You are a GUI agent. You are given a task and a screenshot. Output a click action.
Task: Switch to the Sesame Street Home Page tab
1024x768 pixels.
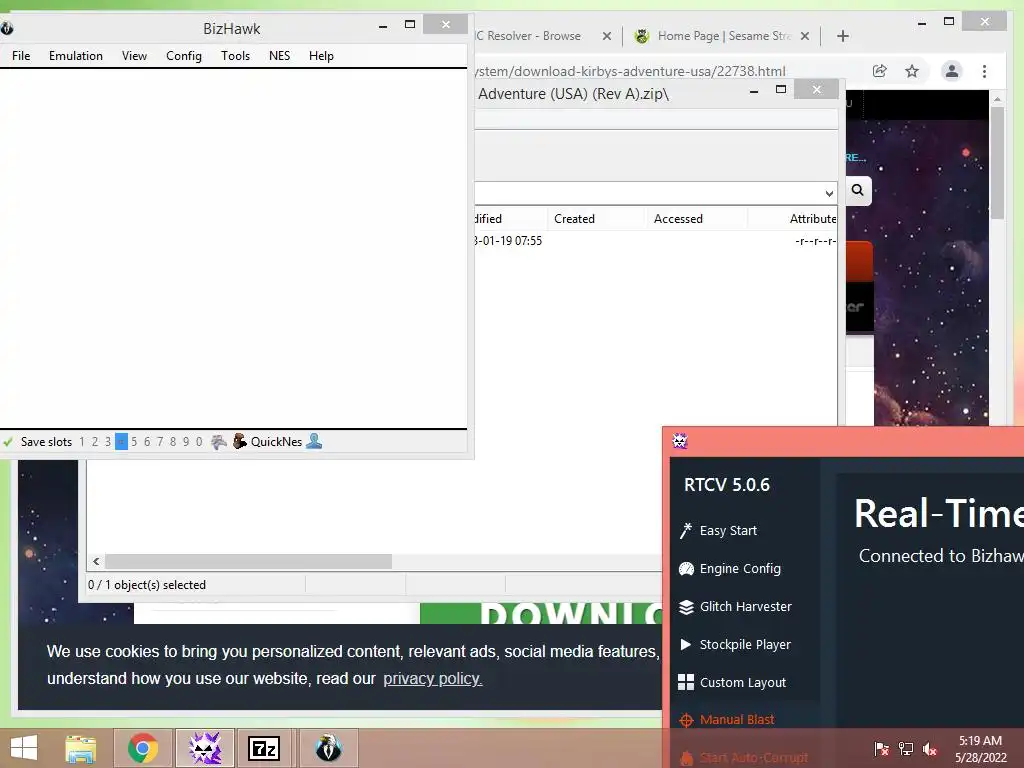(x=724, y=36)
